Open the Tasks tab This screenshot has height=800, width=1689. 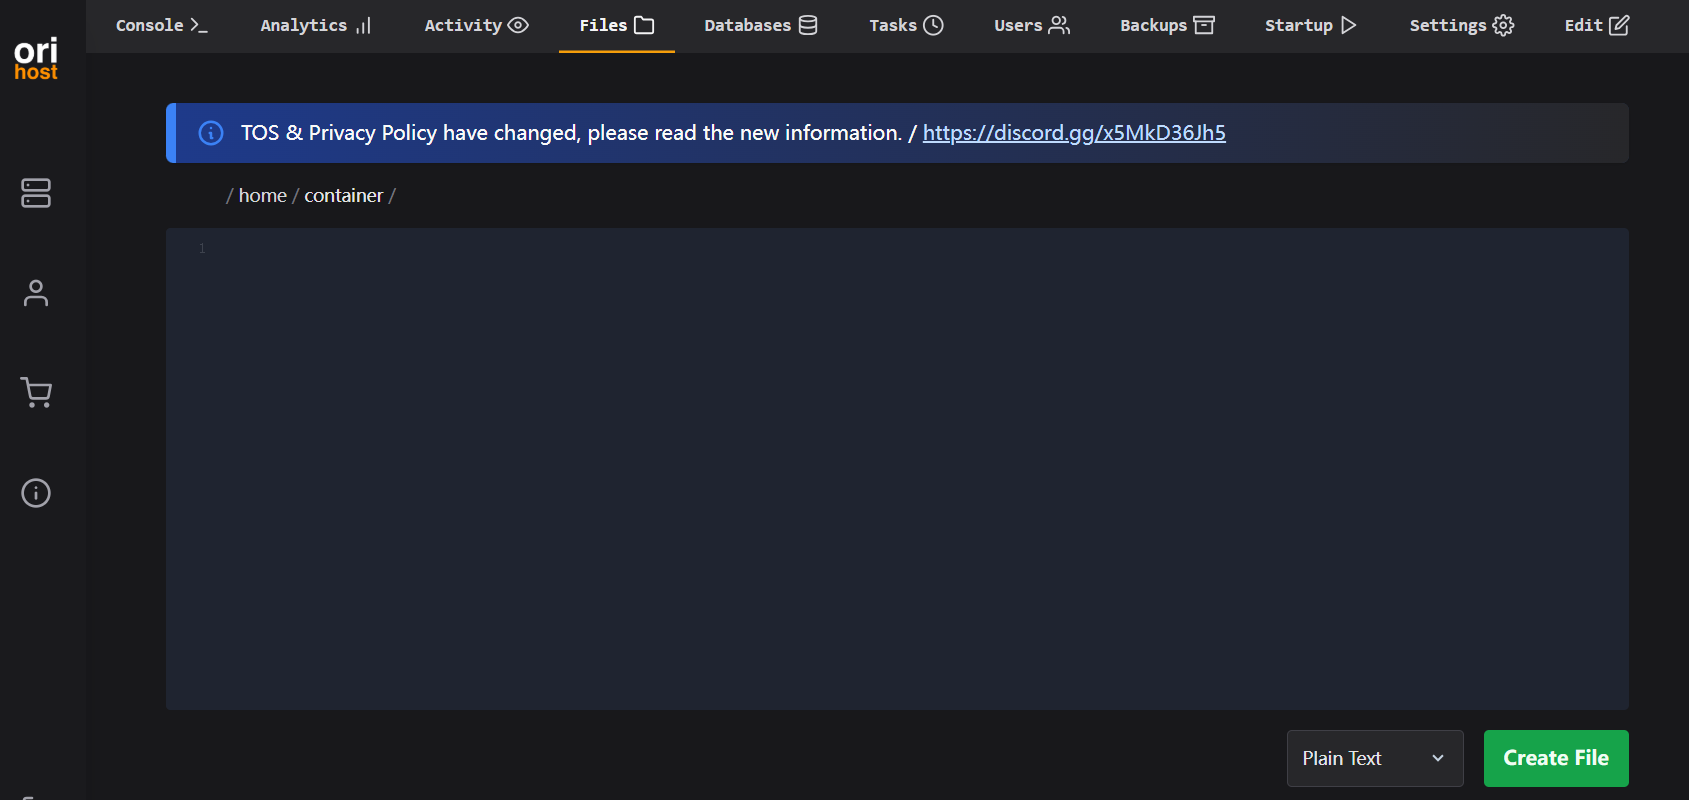coord(906,26)
